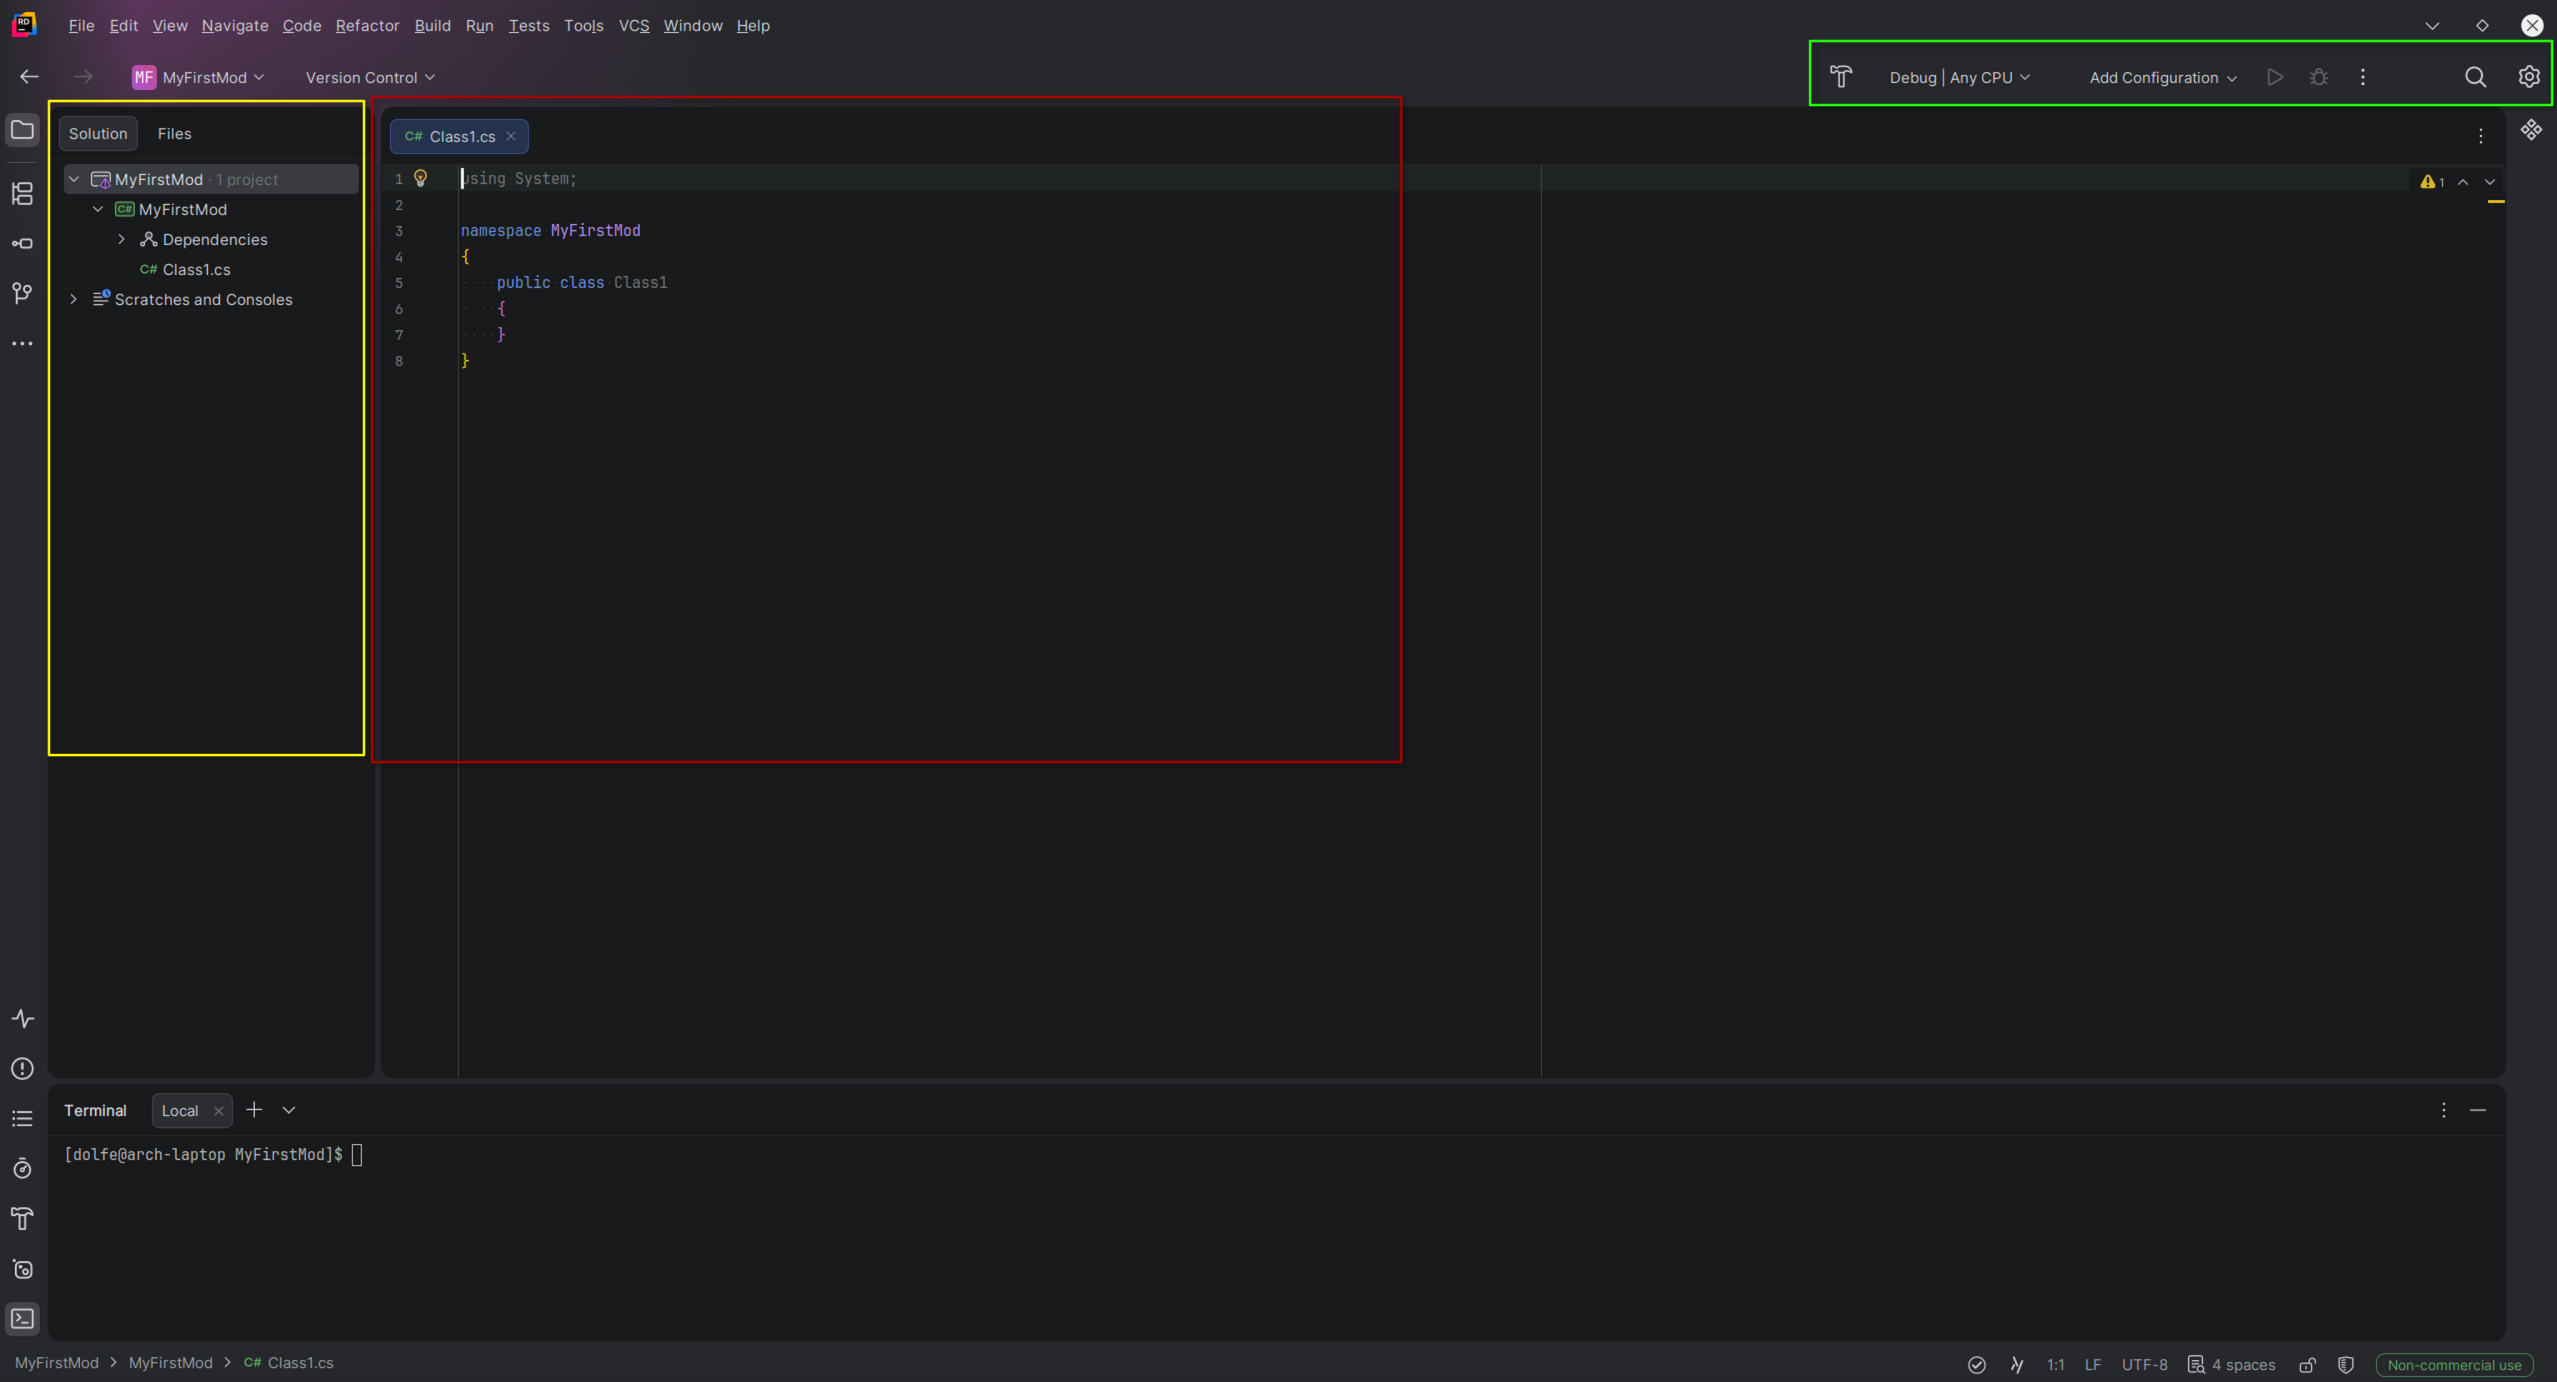Open the Commit tool window icon

click(22, 243)
